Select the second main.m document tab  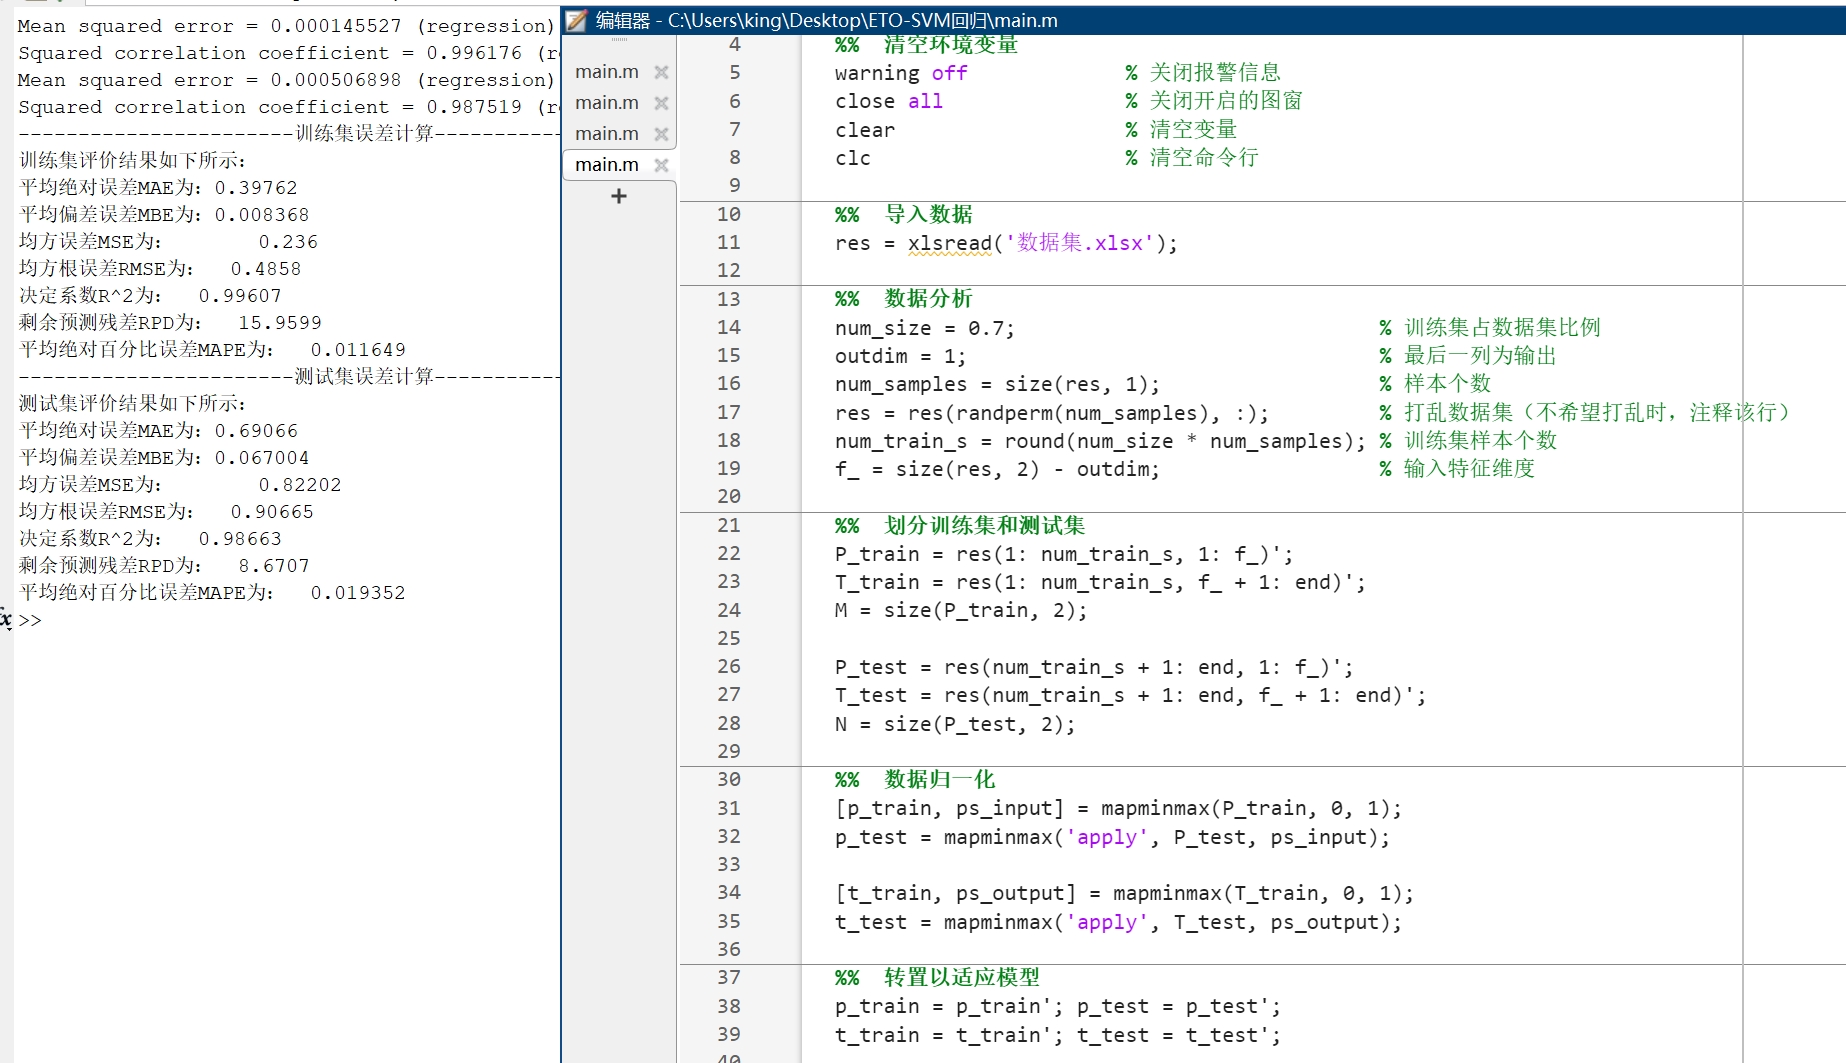pos(606,102)
